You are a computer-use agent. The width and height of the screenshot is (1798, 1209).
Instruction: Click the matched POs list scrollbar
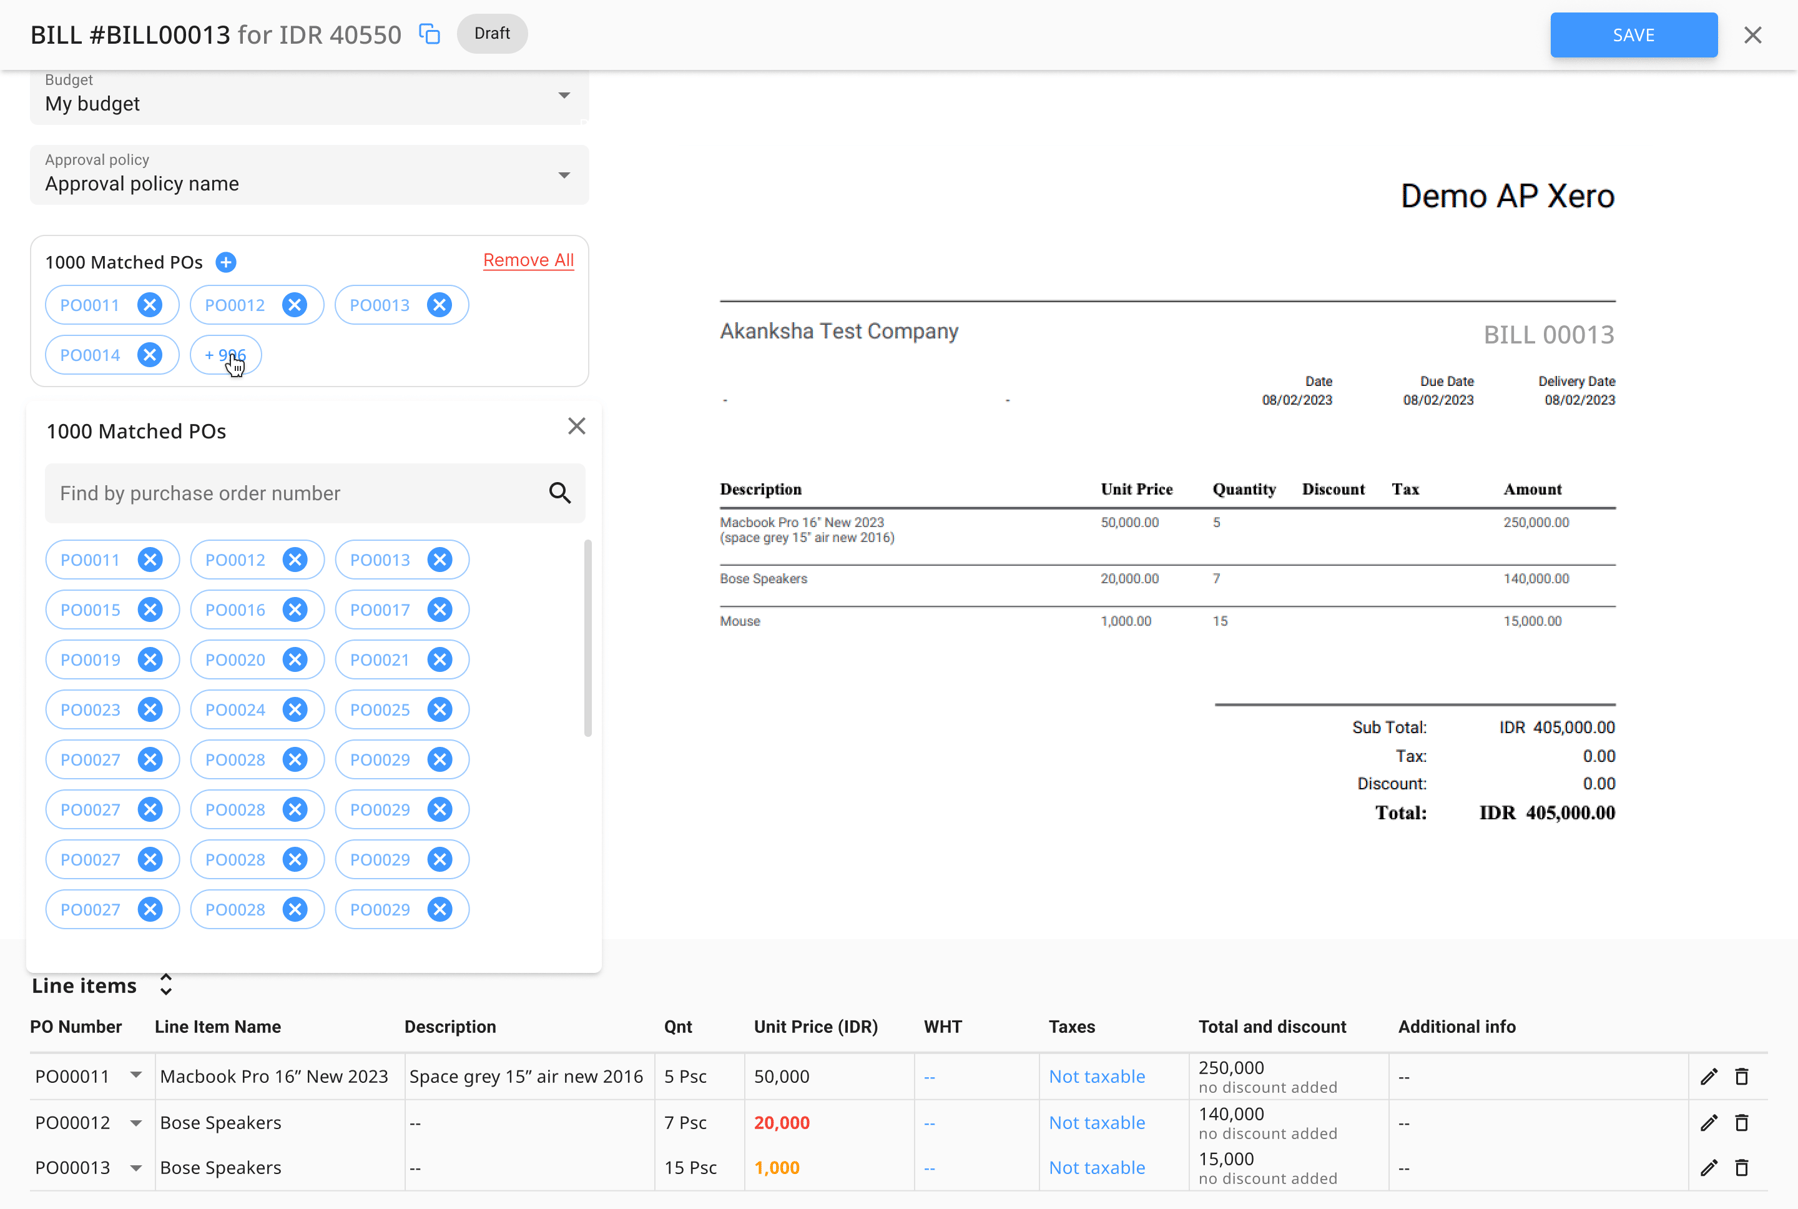click(x=587, y=638)
